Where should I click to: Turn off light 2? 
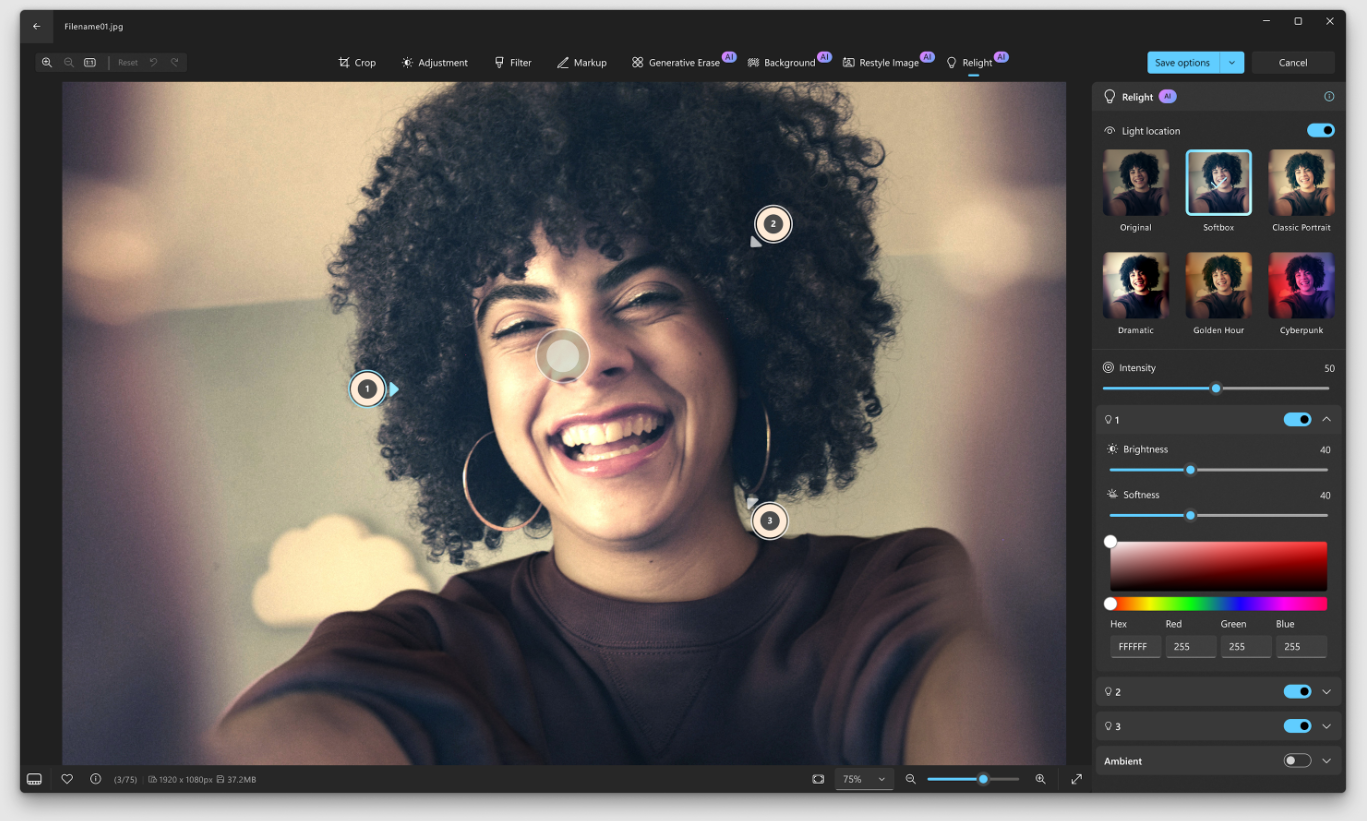(1297, 691)
